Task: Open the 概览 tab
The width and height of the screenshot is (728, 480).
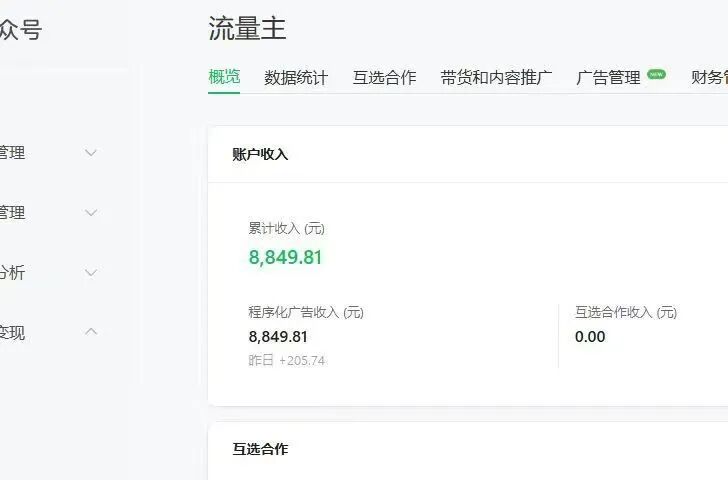Action: (224, 77)
